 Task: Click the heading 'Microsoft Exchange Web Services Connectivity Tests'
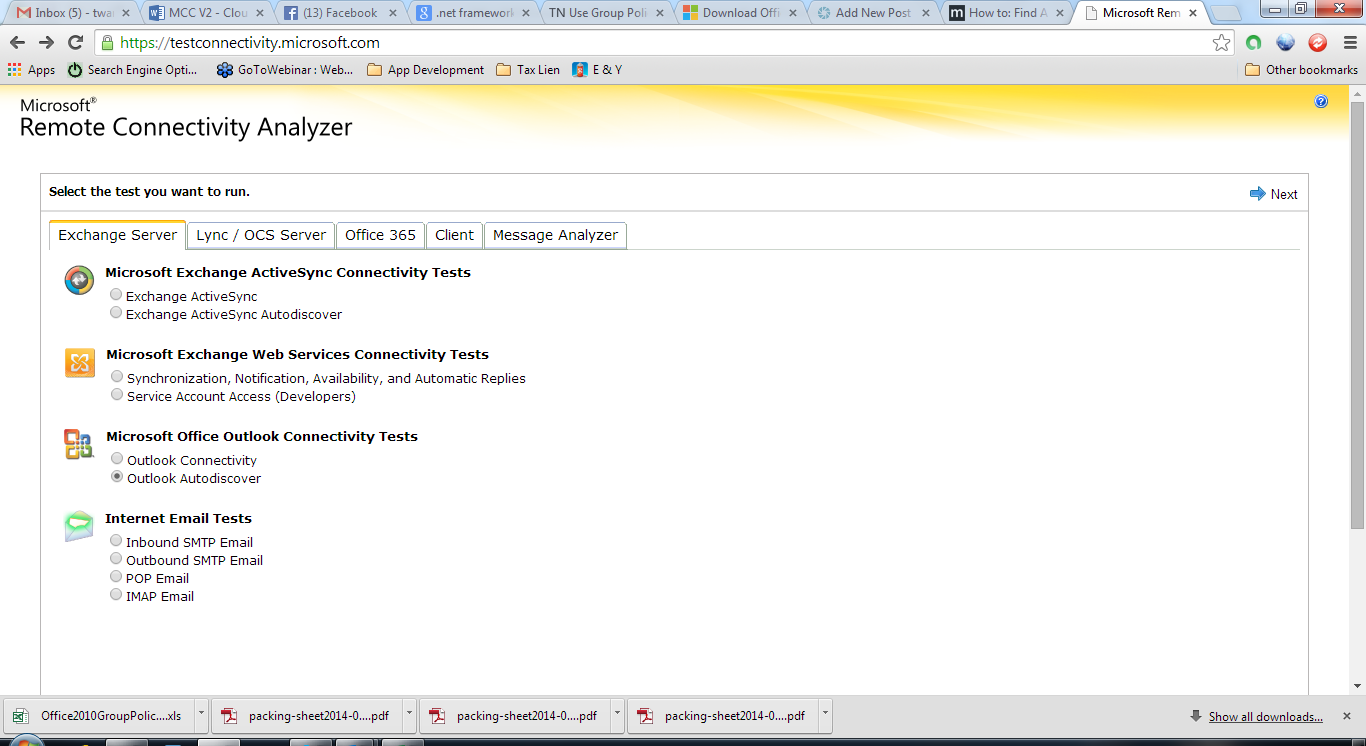tap(298, 354)
